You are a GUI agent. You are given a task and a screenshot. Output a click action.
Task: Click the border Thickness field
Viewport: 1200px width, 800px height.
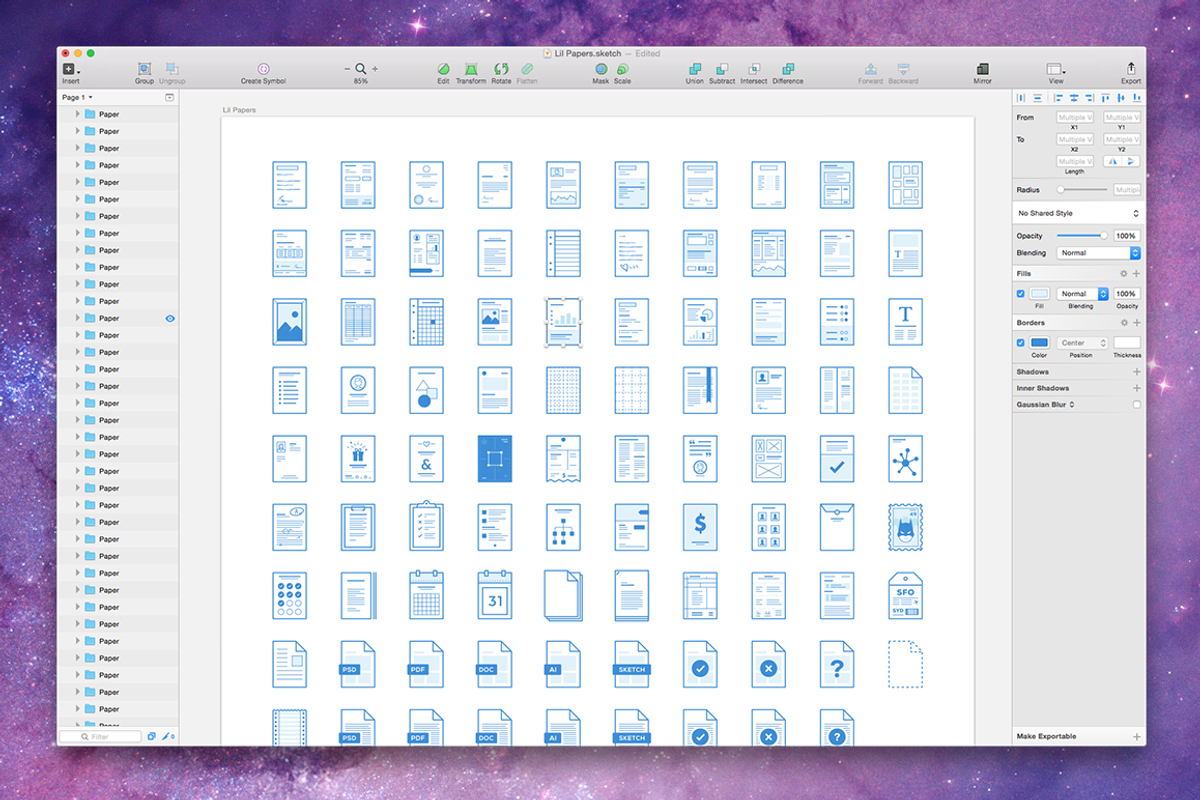1127,343
